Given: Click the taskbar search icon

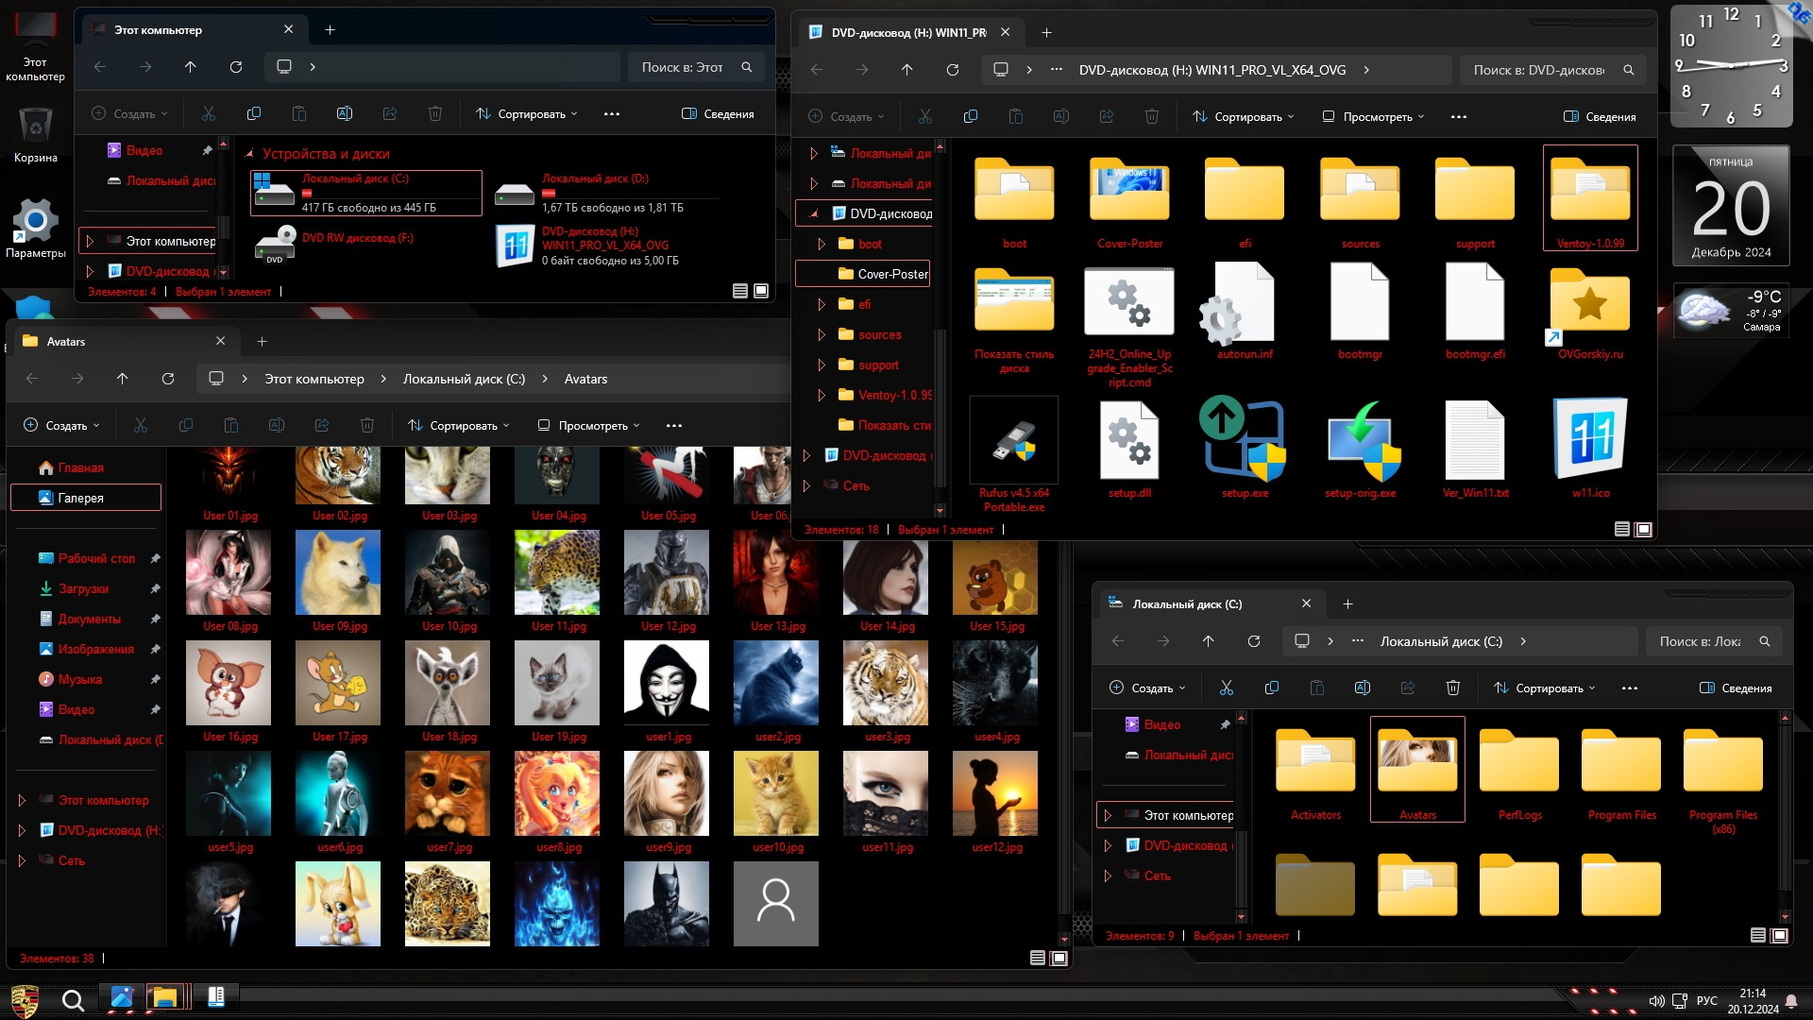Looking at the screenshot, I should tap(72, 999).
